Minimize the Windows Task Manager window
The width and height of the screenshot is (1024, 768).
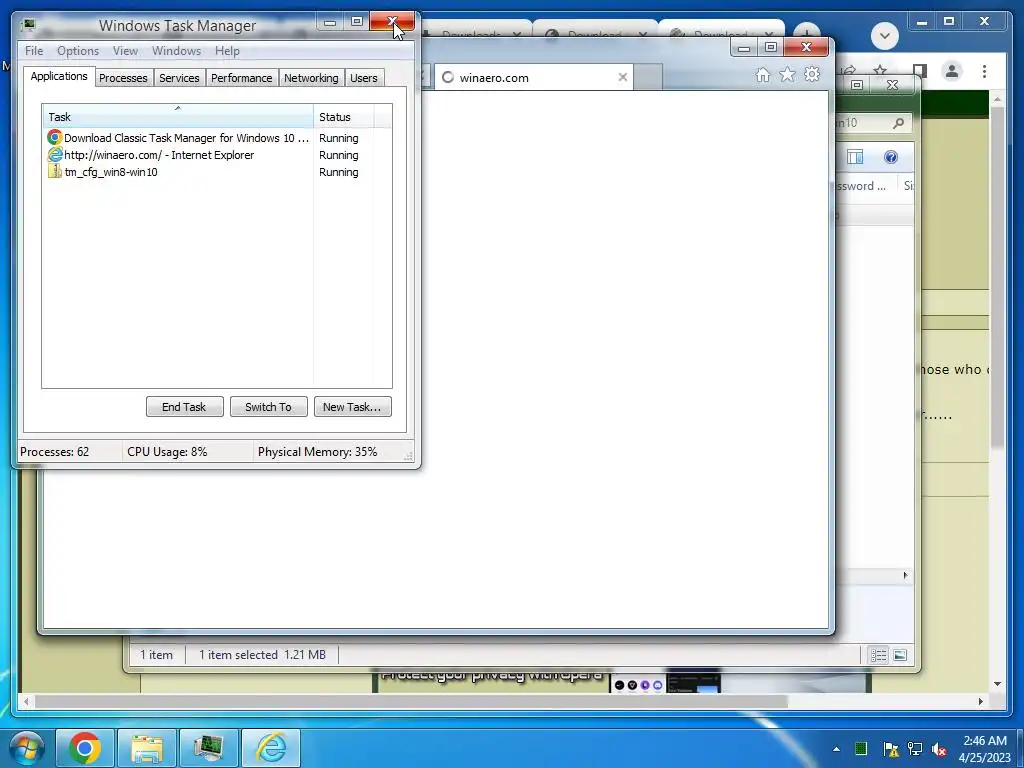[x=330, y=22]
